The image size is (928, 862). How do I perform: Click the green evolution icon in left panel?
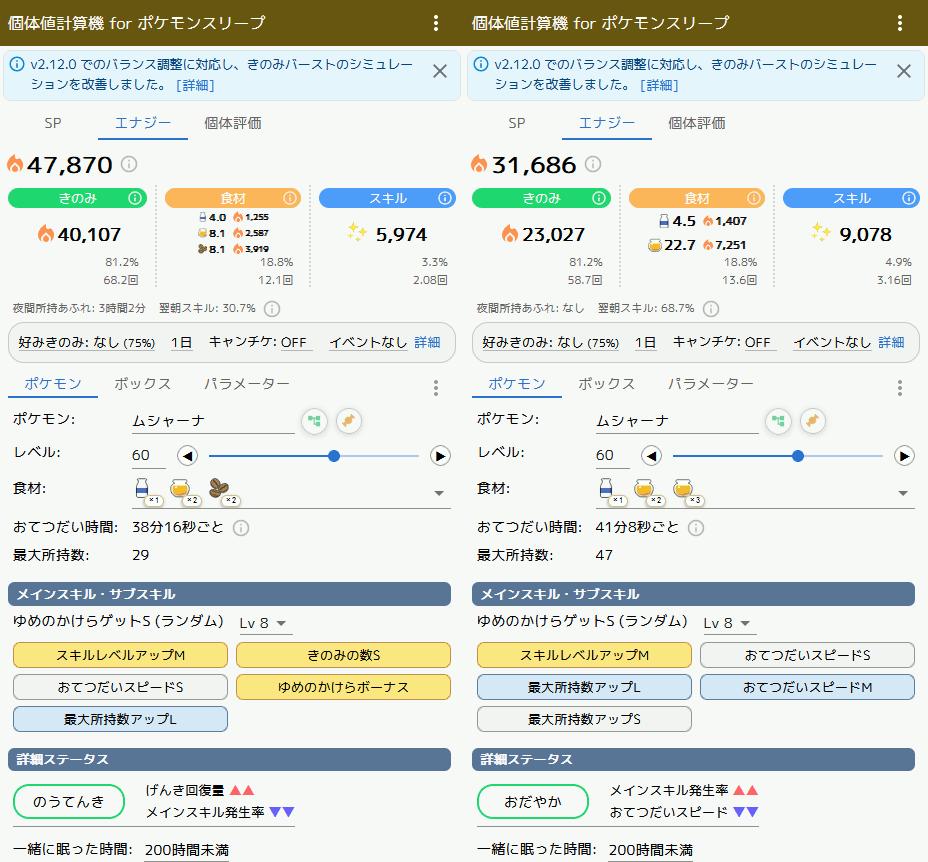314,421
